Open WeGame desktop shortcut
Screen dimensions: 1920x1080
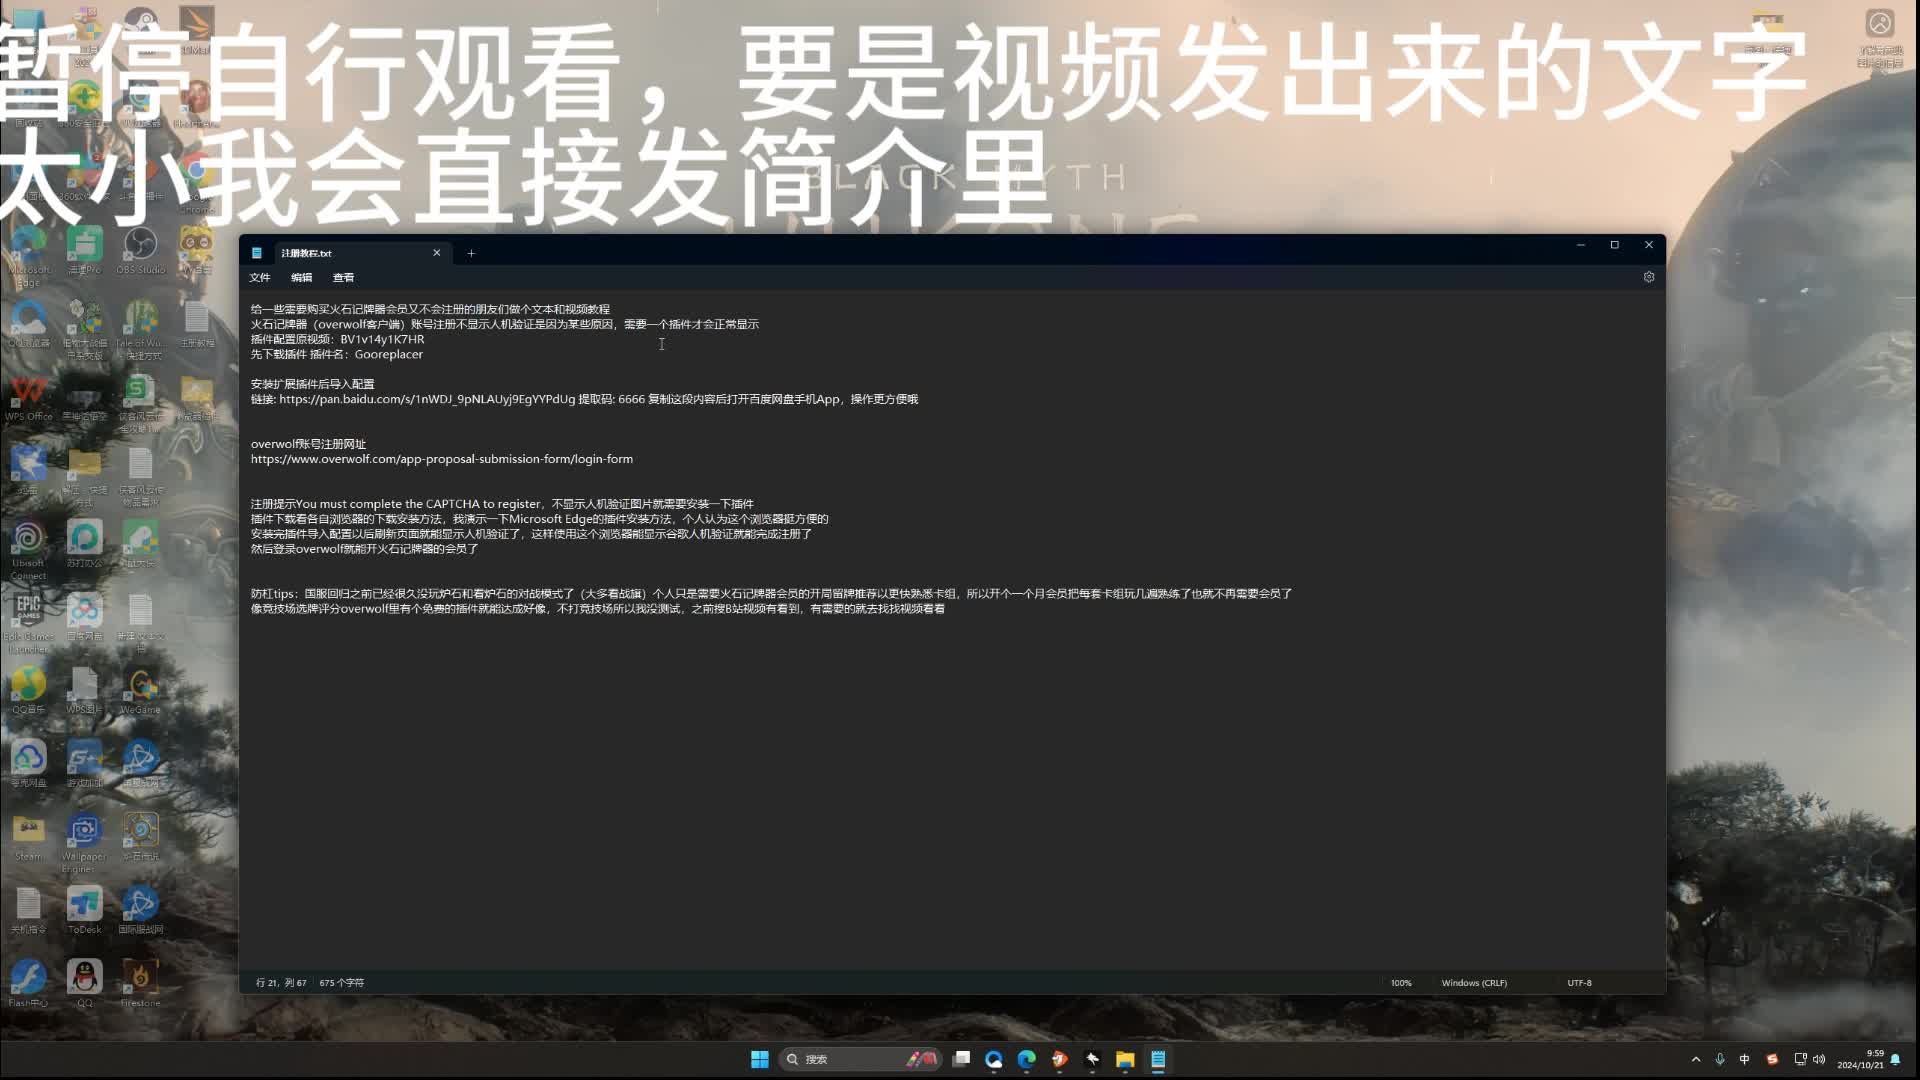click(x=141, y=691)
